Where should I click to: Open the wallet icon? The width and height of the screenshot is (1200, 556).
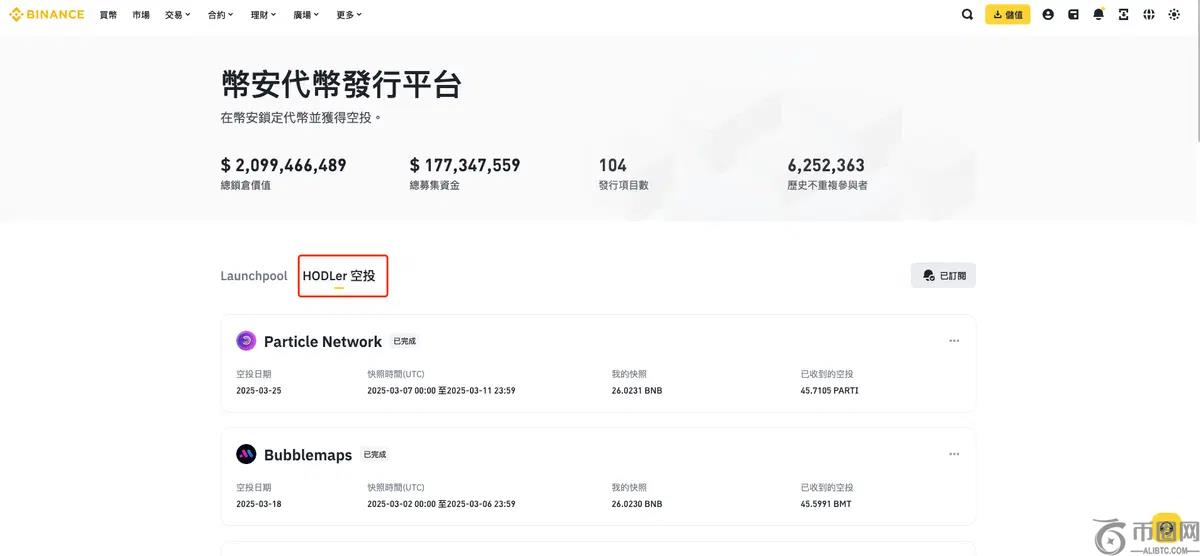[1073, 15]
